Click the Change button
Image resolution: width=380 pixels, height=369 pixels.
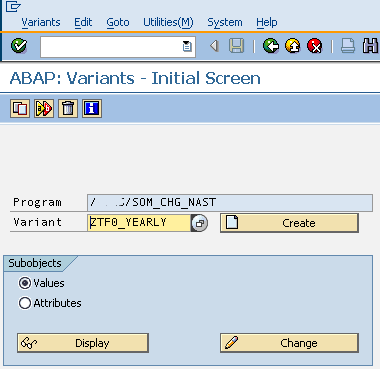(289, 343)
